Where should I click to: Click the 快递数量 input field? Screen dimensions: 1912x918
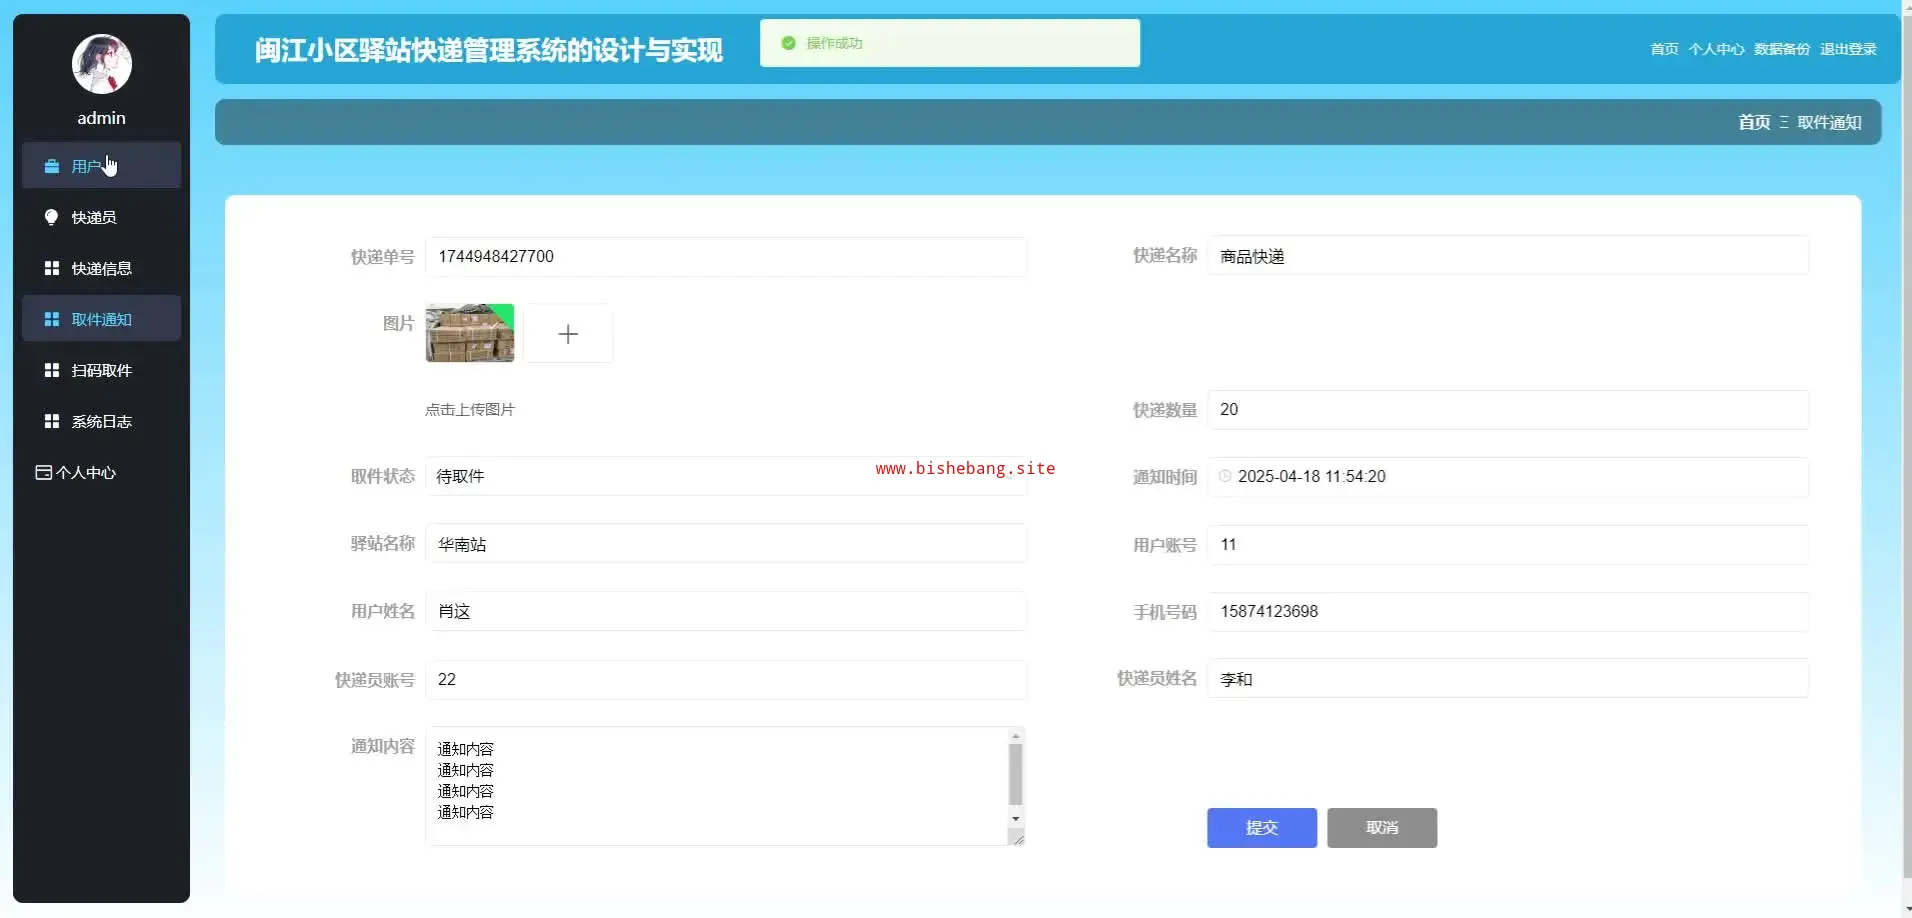click(x=1508, y=410)
